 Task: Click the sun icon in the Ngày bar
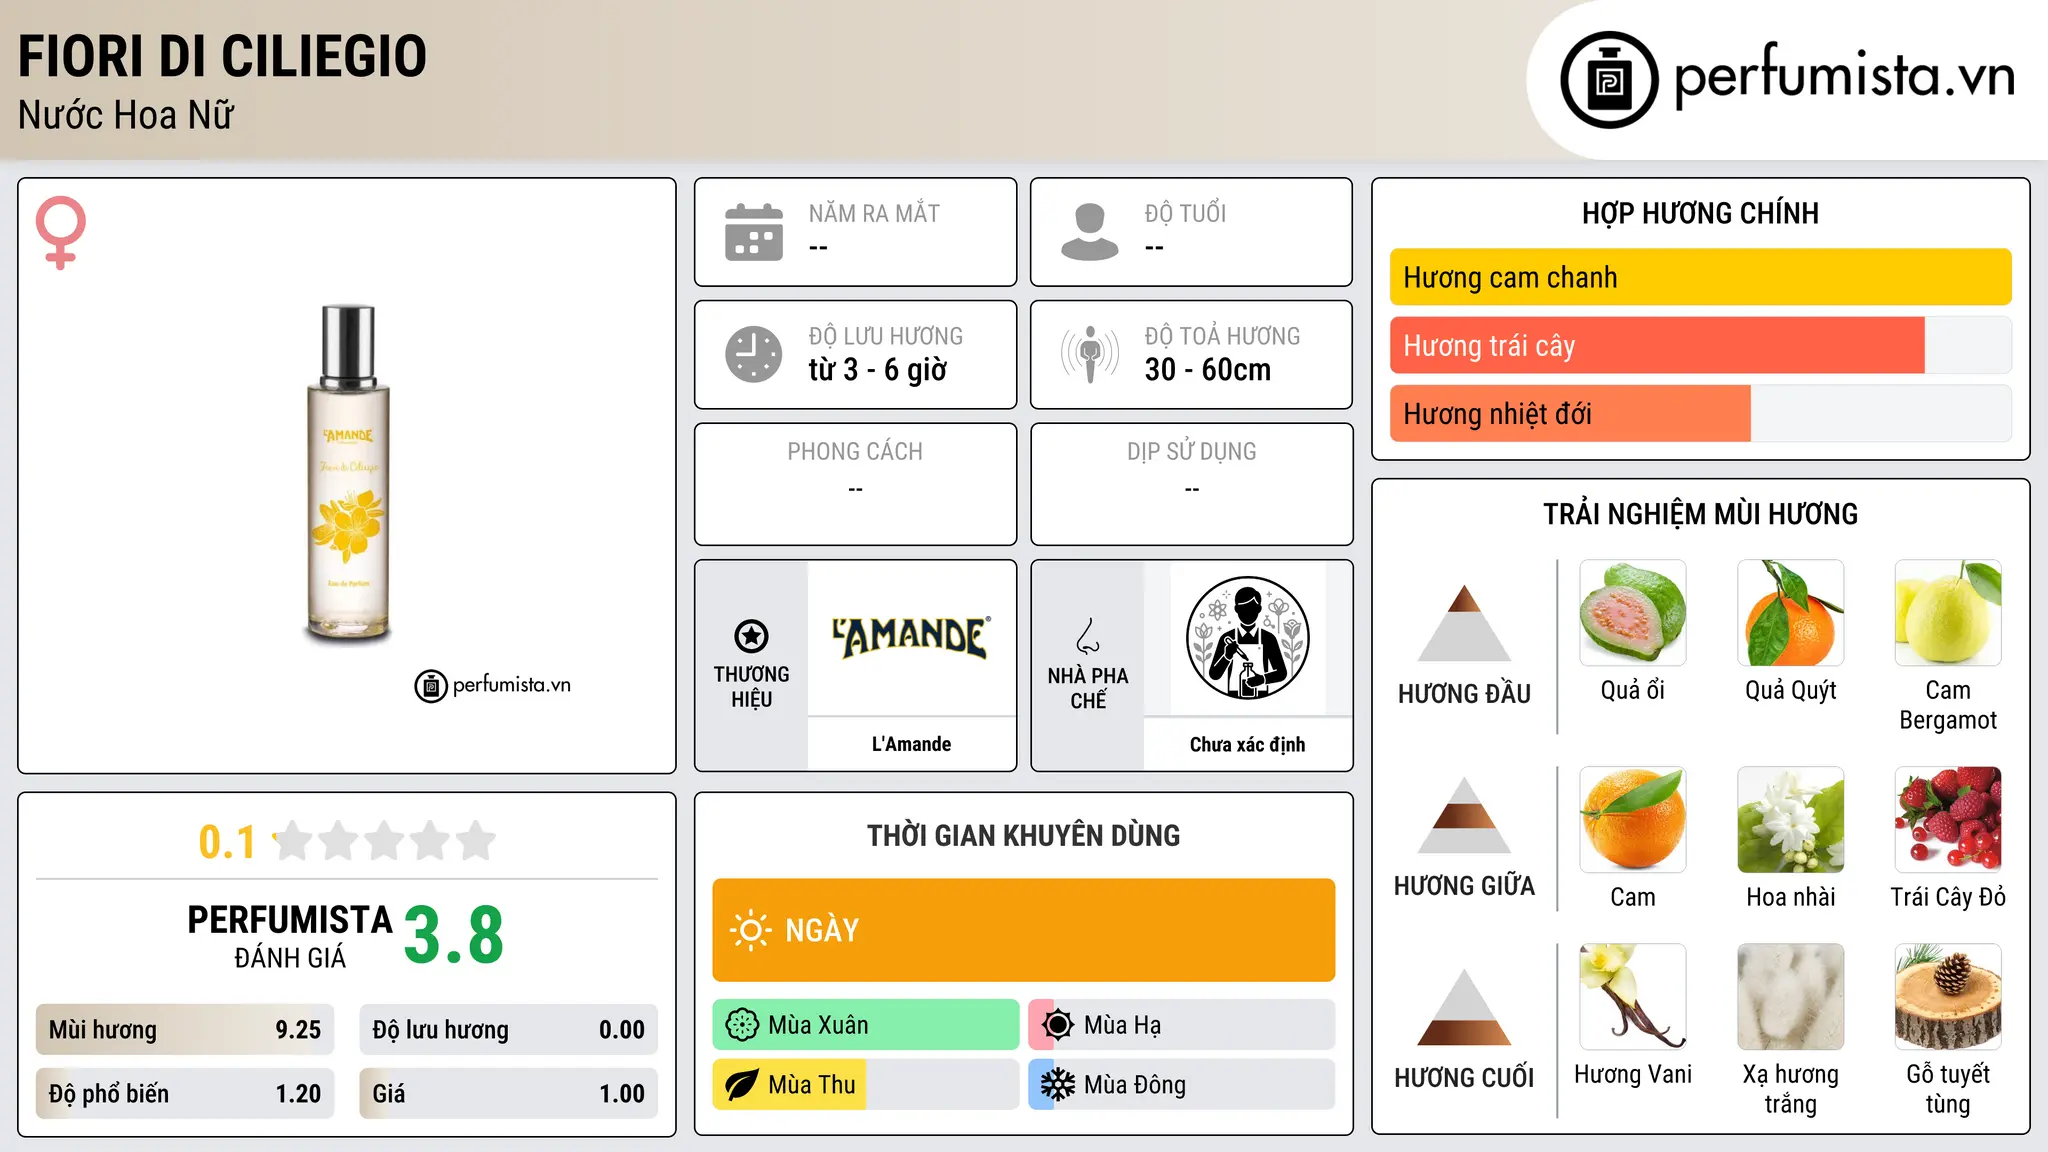click(x=751, y=930)
